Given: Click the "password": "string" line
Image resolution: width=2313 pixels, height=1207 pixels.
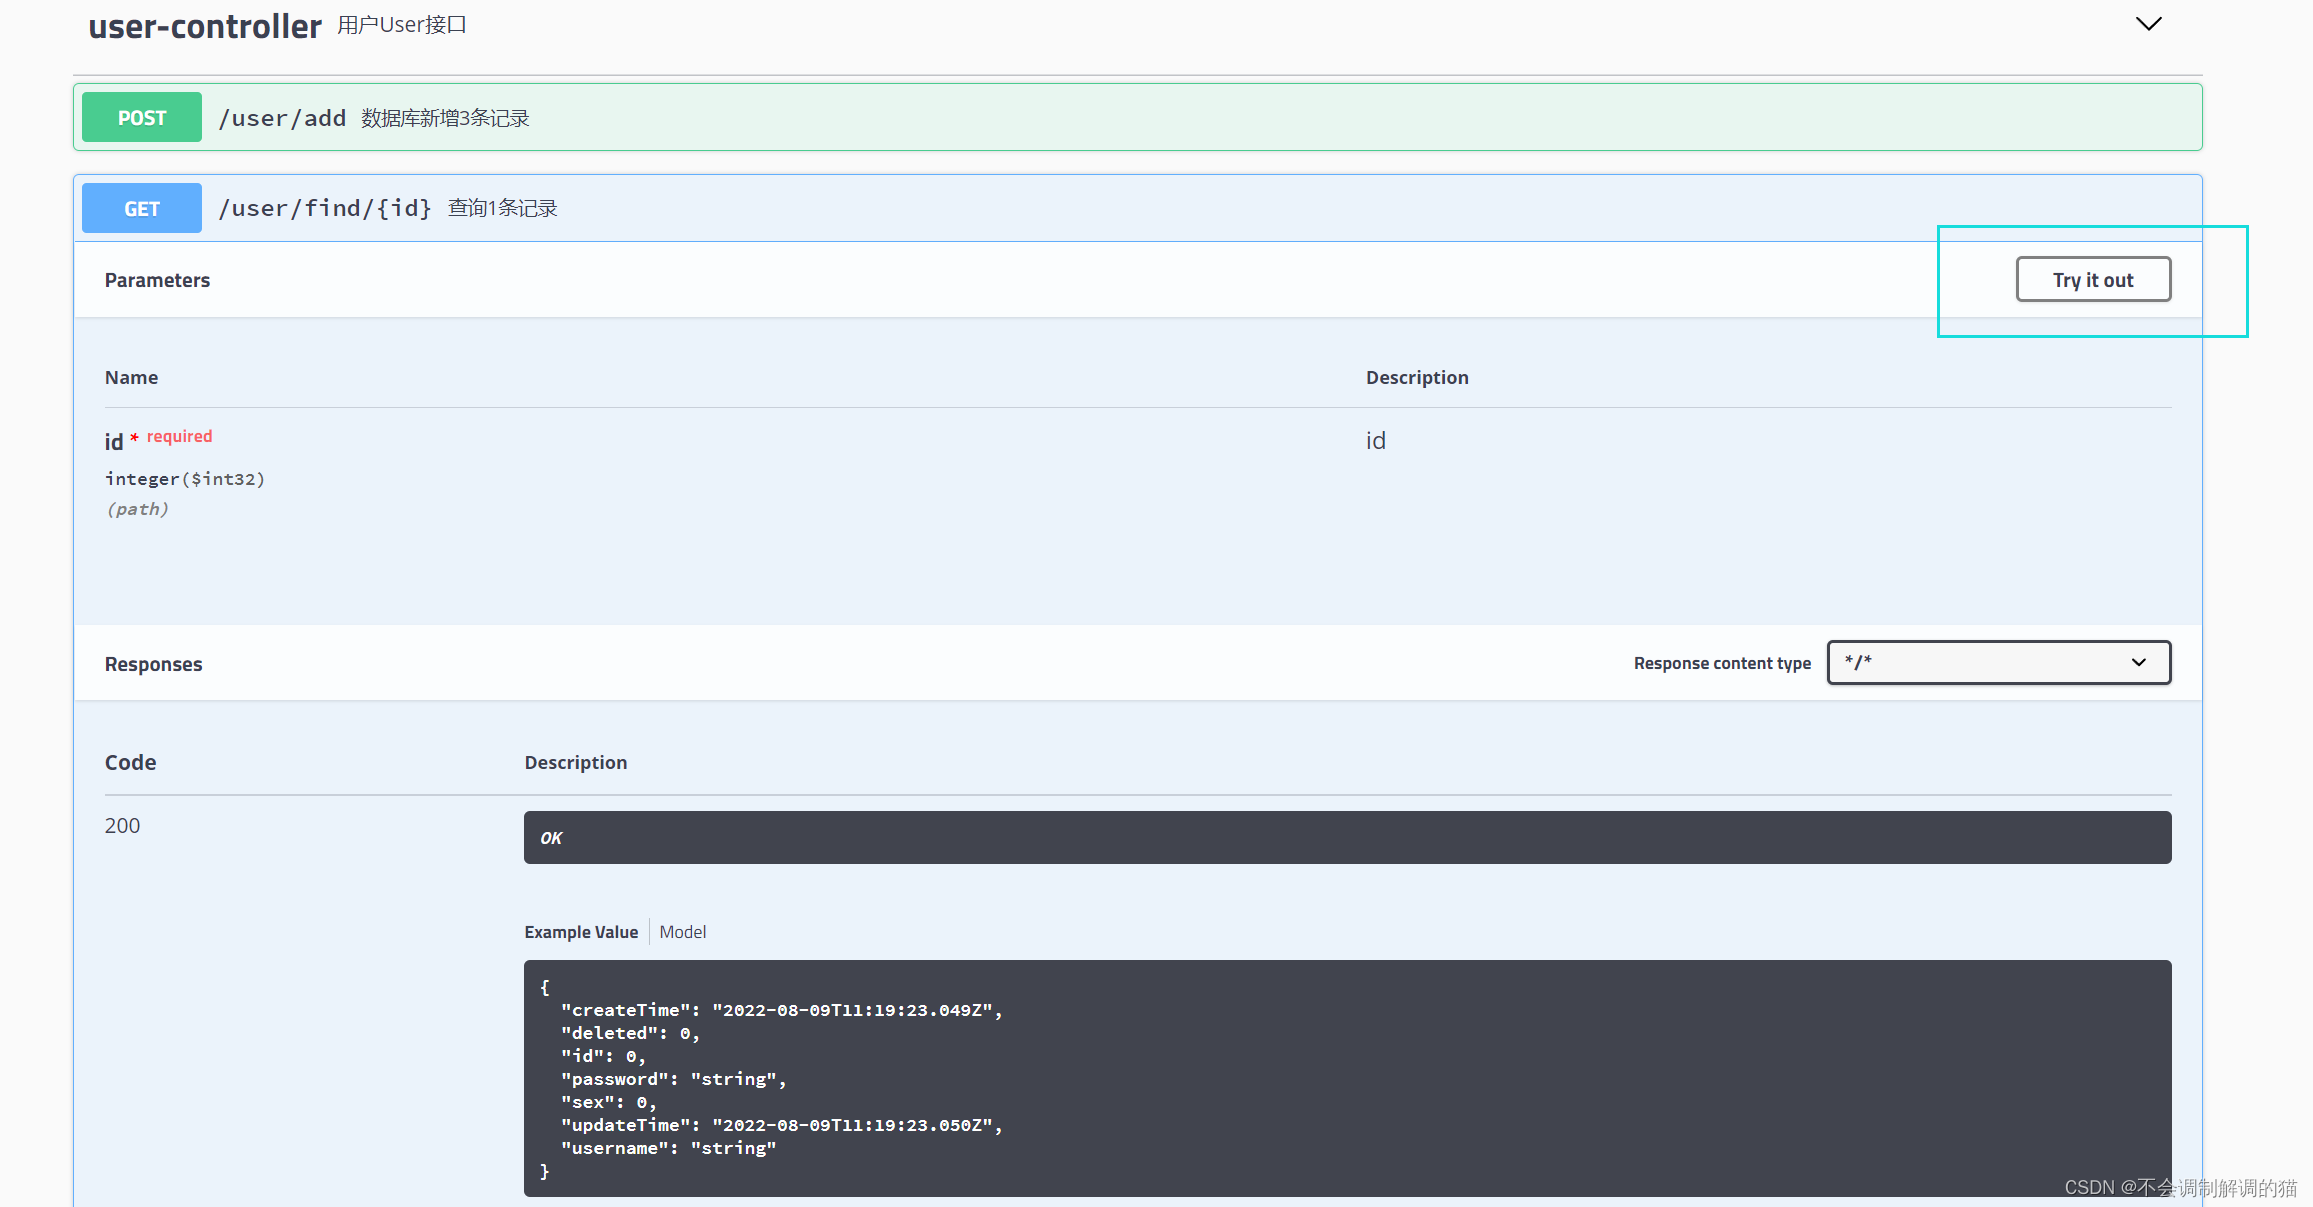Looking at the screenshot, I should coord(674,1079).
